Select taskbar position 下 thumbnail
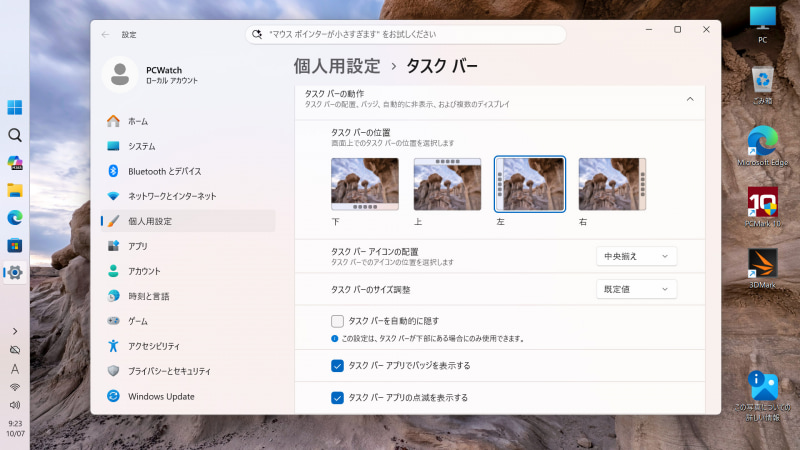 (365, 184)
